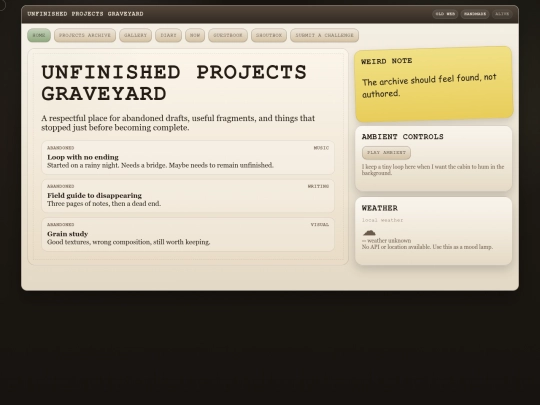Image resolution: width=540 pixels, height=405 pixels.
Task: Open the Now tab
Action: tap(195, 35)
